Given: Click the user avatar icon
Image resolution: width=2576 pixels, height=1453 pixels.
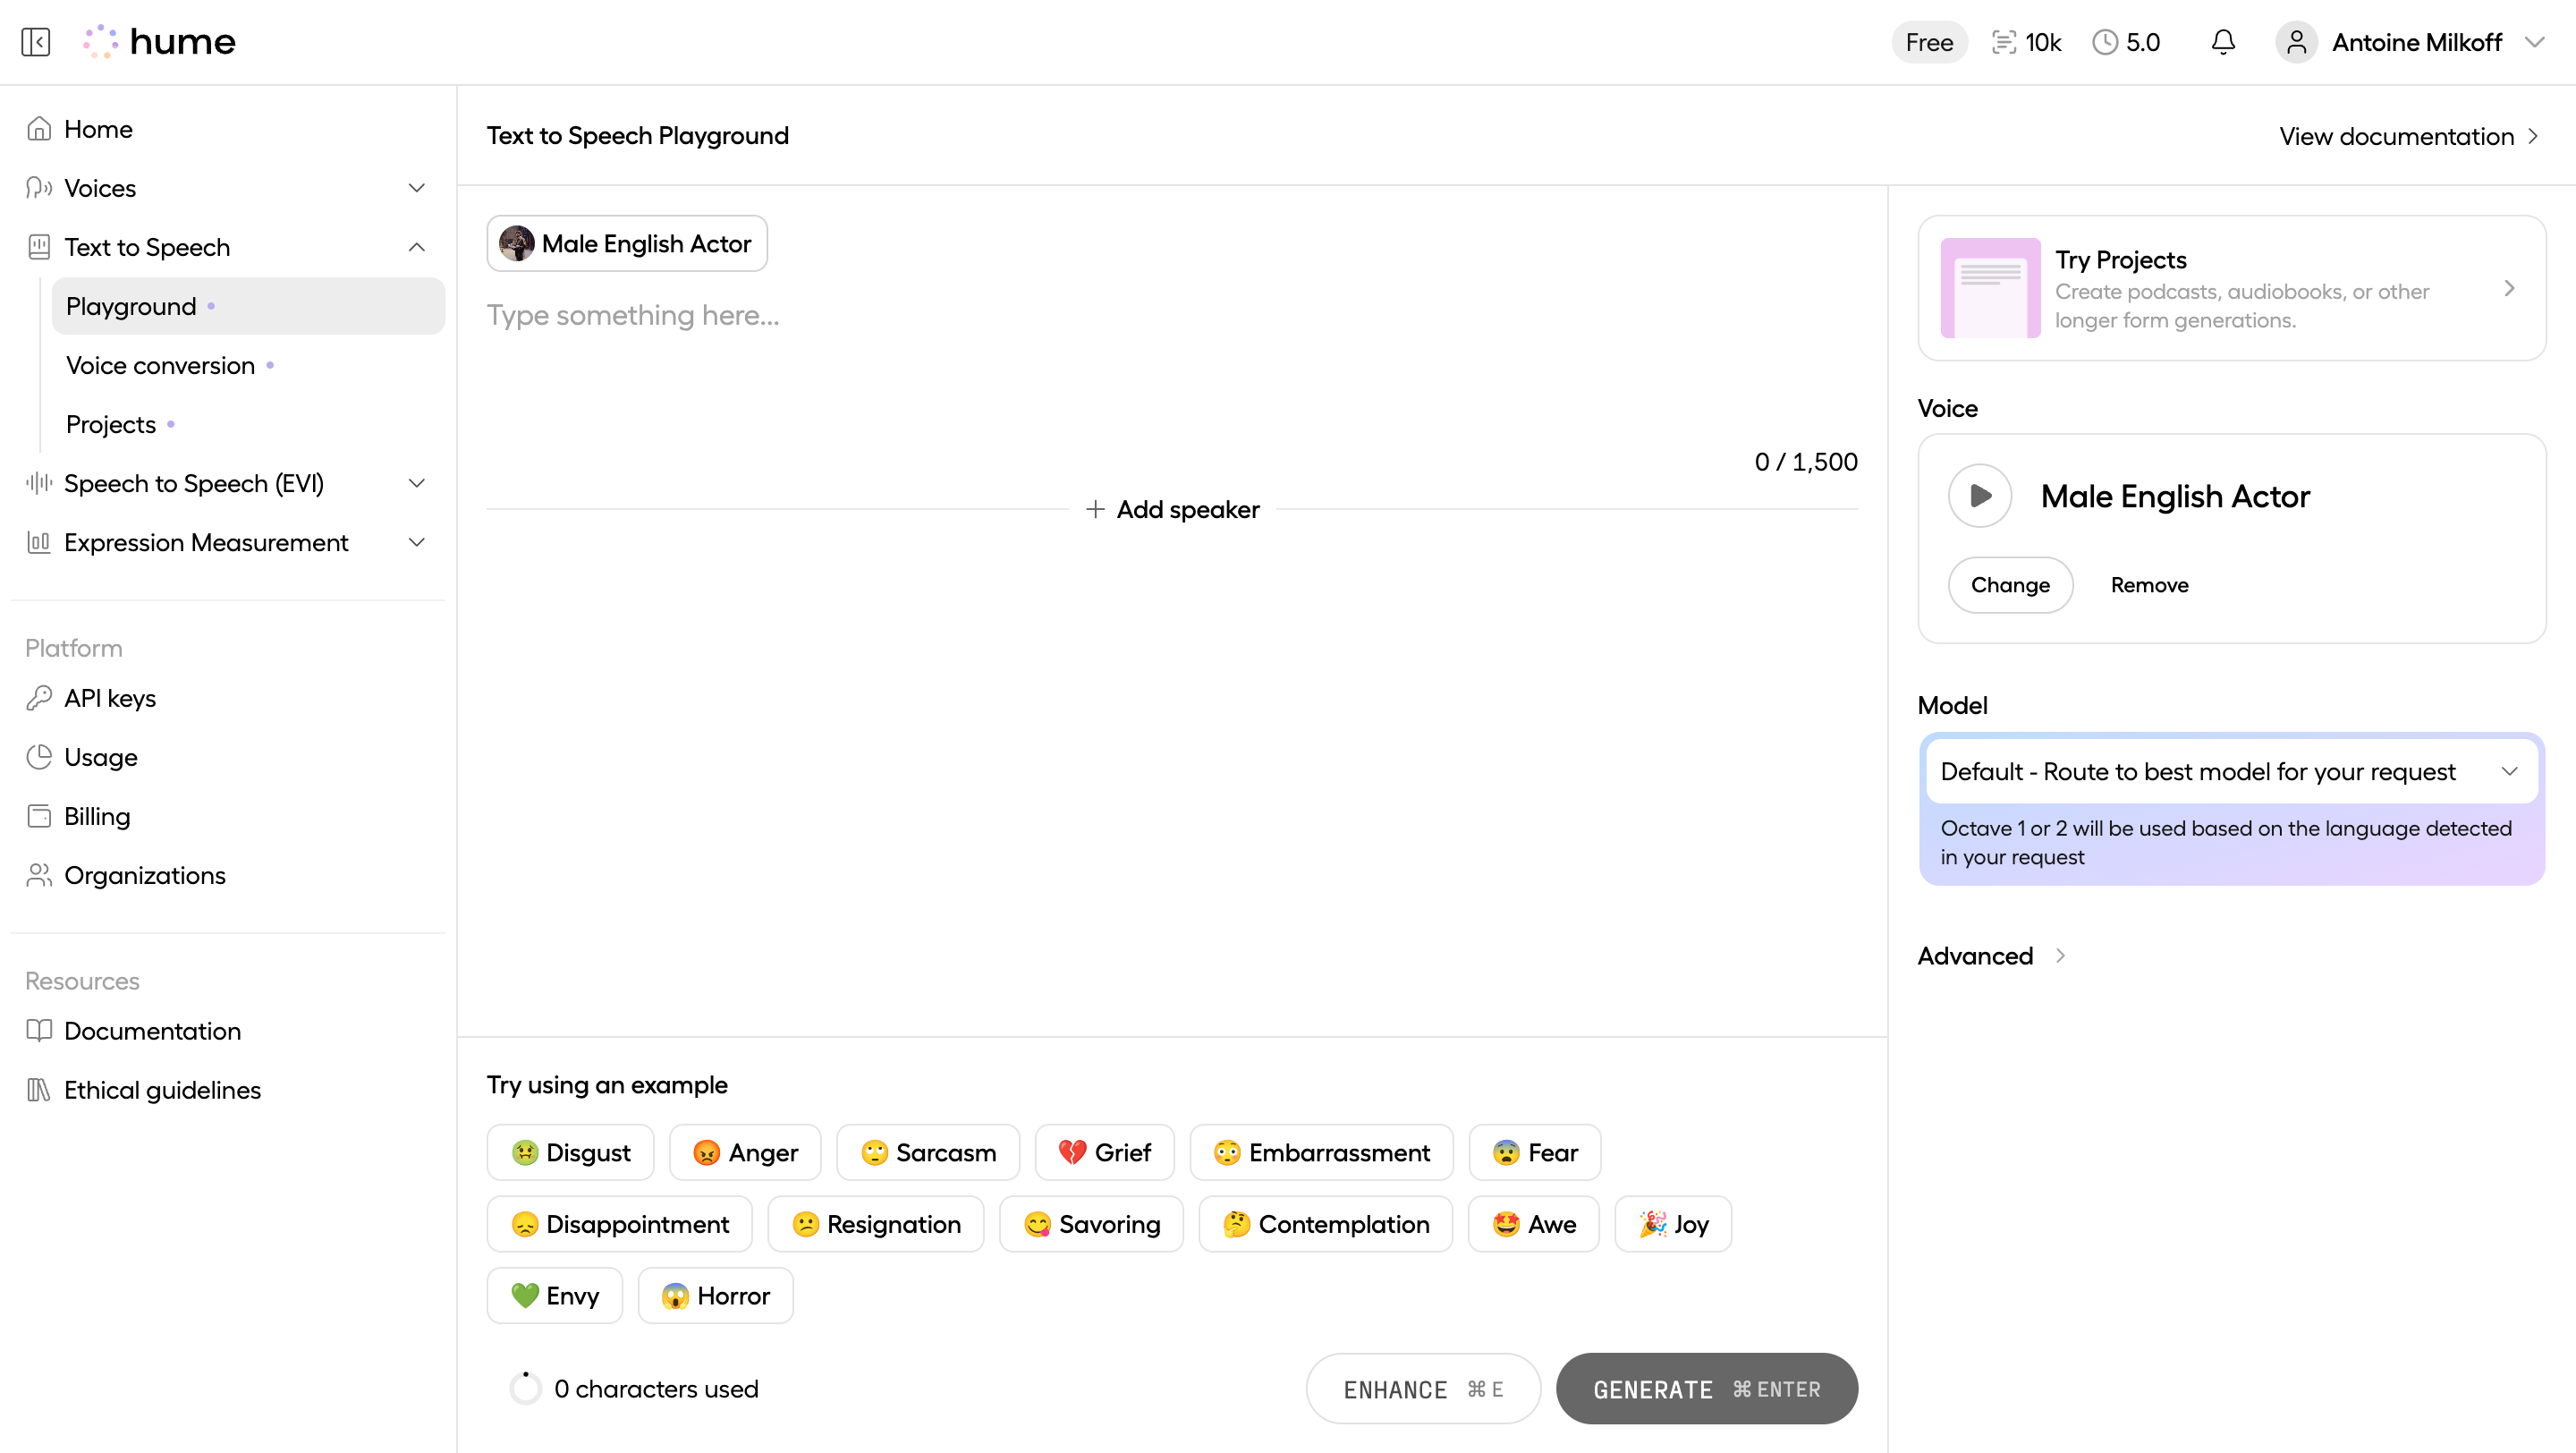Looking at the screenshot, I should (x=2296, y=42).
